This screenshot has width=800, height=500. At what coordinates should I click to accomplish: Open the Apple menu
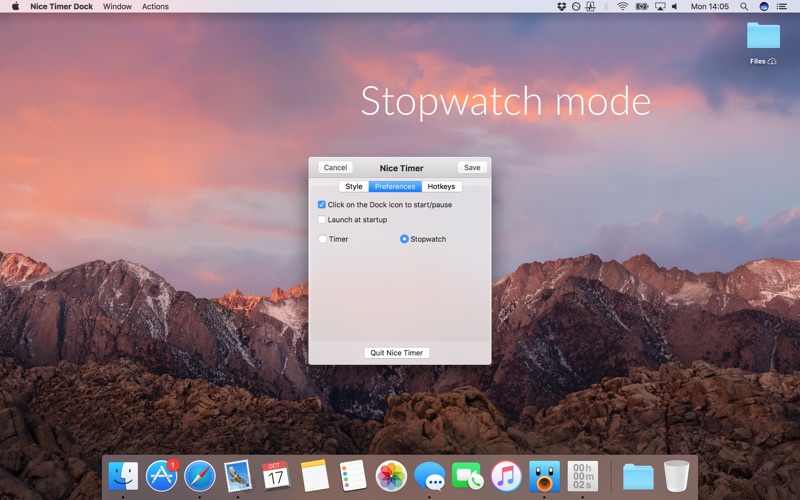coord(15,6)
